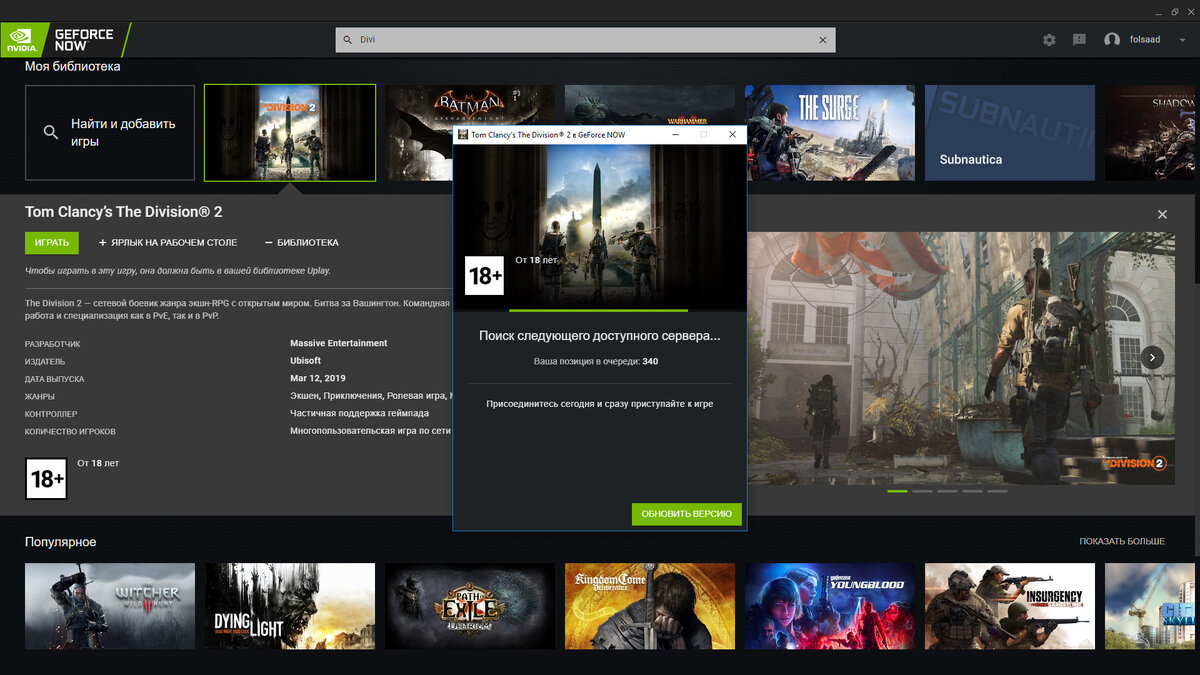Screen dimensions: 1200x675
Task: Go to the next screenshot with arrow
Action: pyautogui.click(x=1152, y=357)
